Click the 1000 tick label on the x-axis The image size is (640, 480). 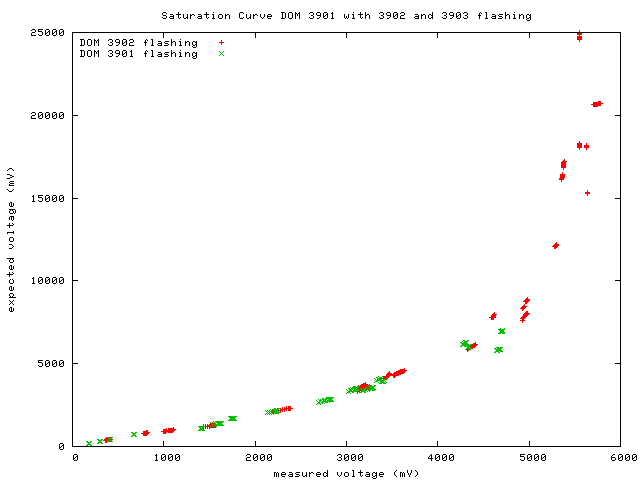(x=166, y=459)
